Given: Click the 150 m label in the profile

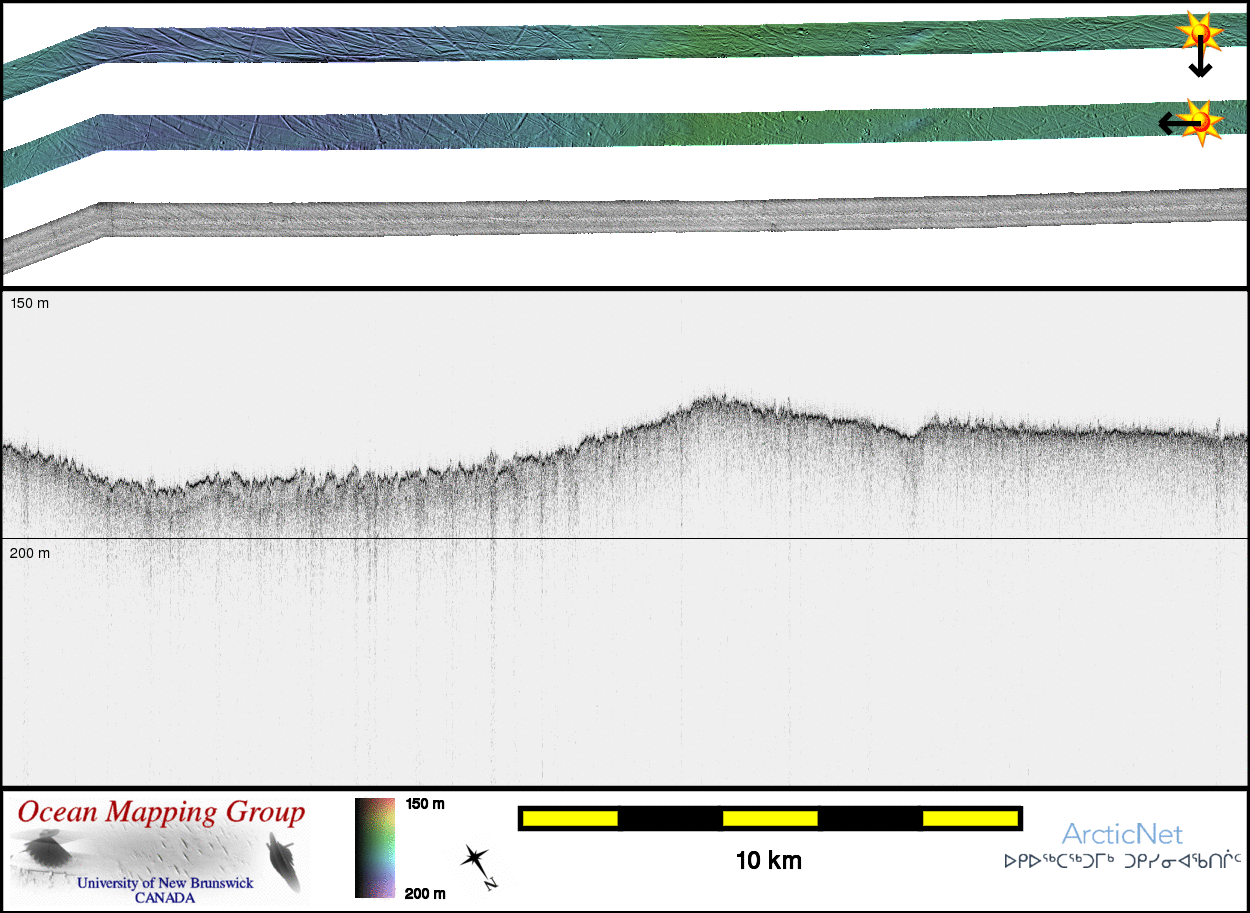Looking at the screenshot, I should pos(29,303).
